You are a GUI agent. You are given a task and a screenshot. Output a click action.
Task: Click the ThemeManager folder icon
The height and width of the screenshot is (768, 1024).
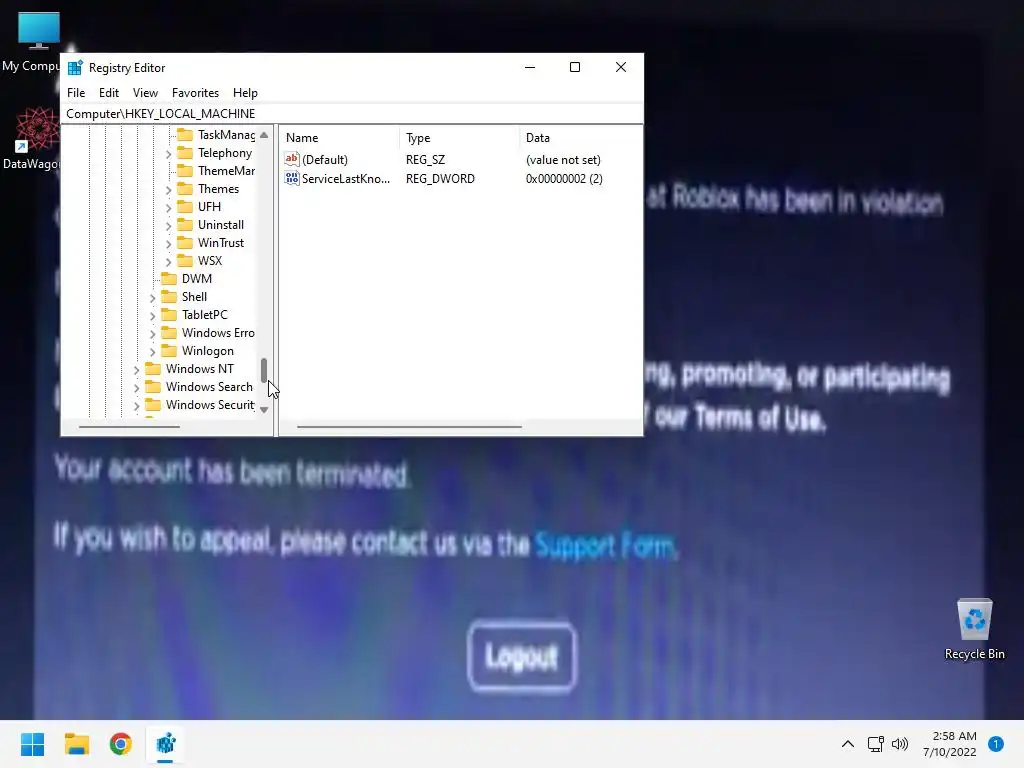click(185, 171)
